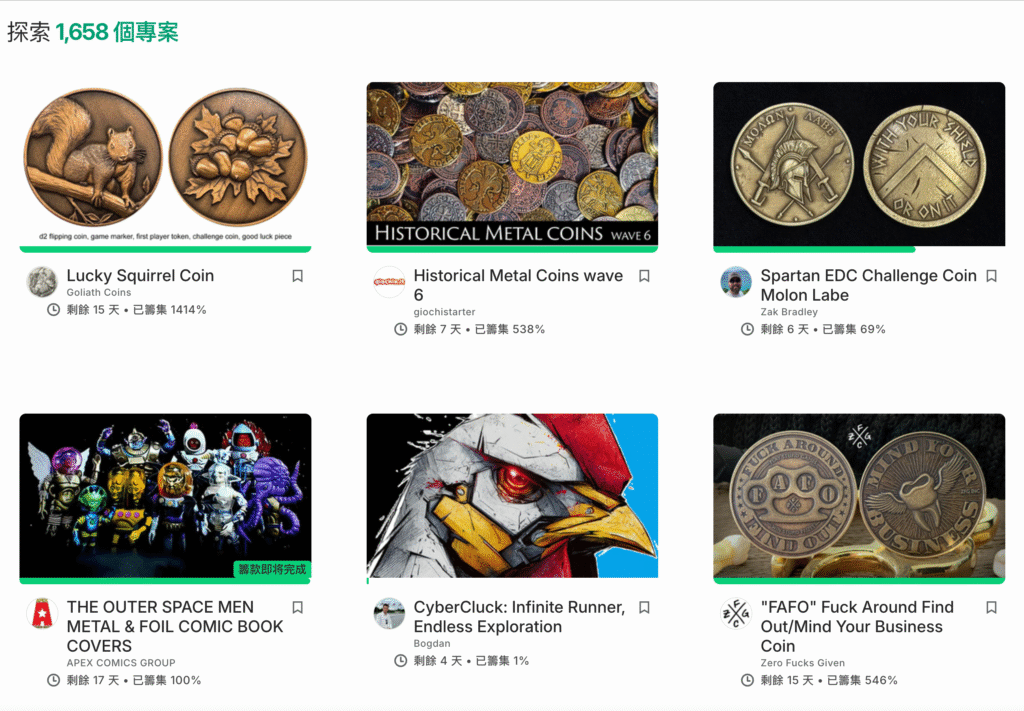
Task: Save the FAFO coin project to bookmarks
Action: click(991, 607)
